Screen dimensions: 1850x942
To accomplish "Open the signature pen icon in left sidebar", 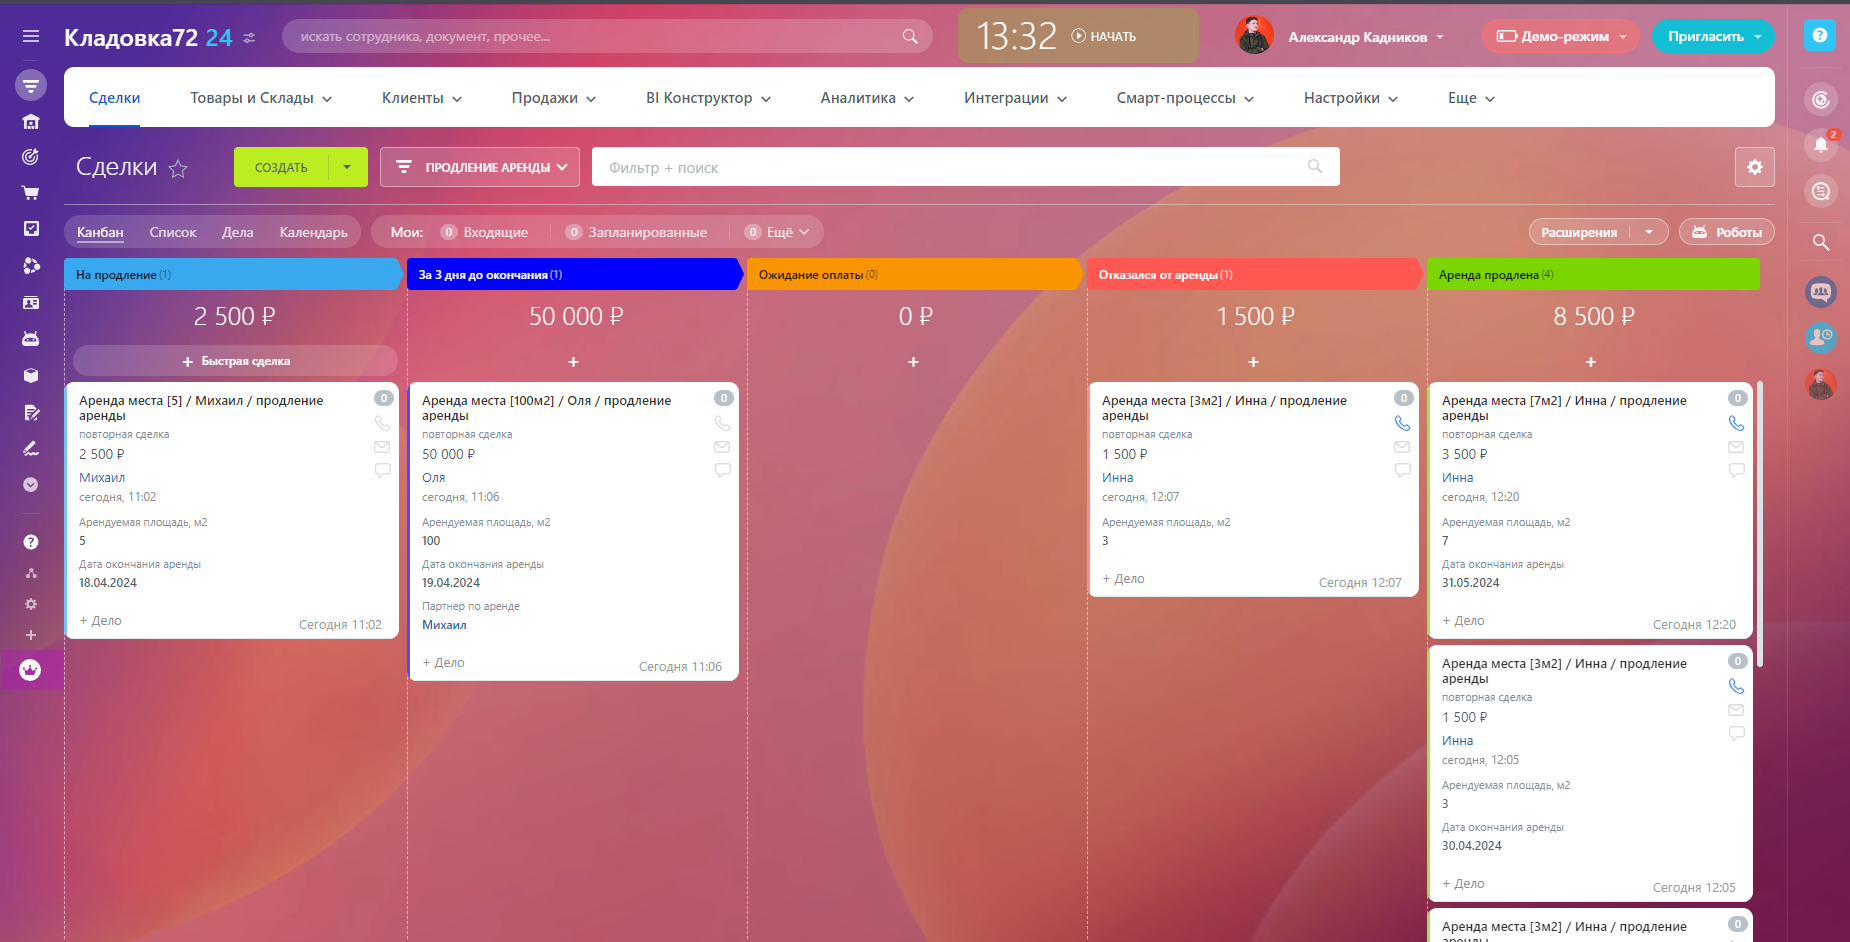I will [31, 448].
